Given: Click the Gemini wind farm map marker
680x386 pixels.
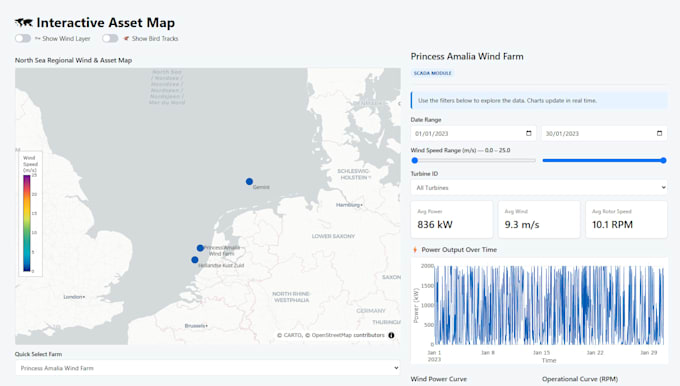Looking at the screenshot, I should [x=249, y=181].
